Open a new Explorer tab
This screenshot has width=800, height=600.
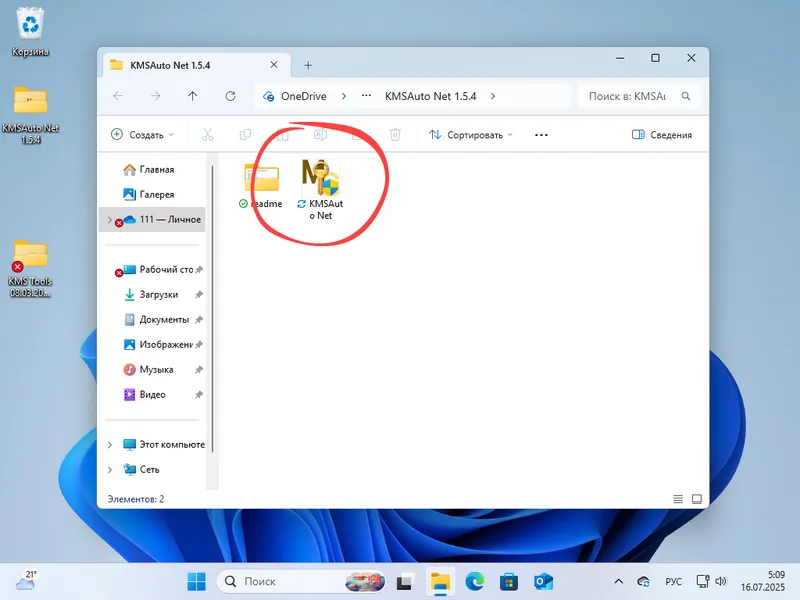pos(310,62)
